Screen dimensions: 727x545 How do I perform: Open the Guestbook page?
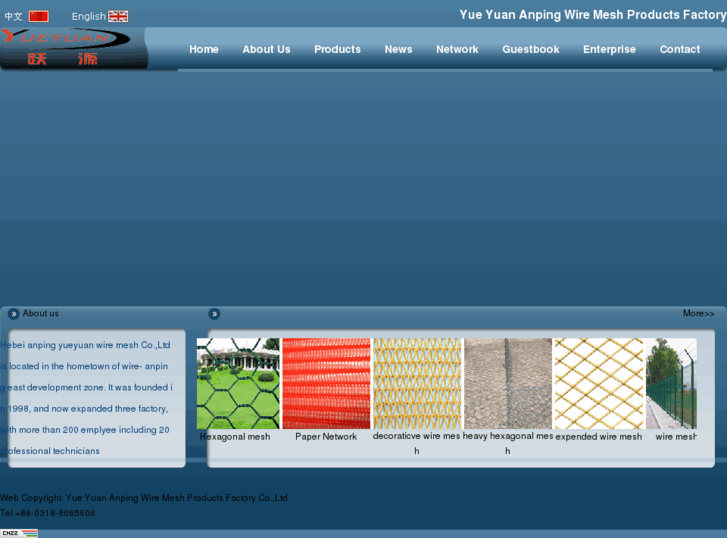click(530, 49)
